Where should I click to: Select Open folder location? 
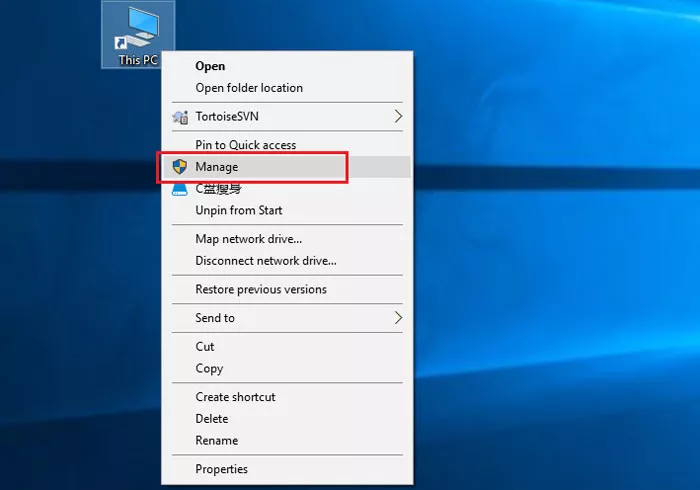point(249,88)
